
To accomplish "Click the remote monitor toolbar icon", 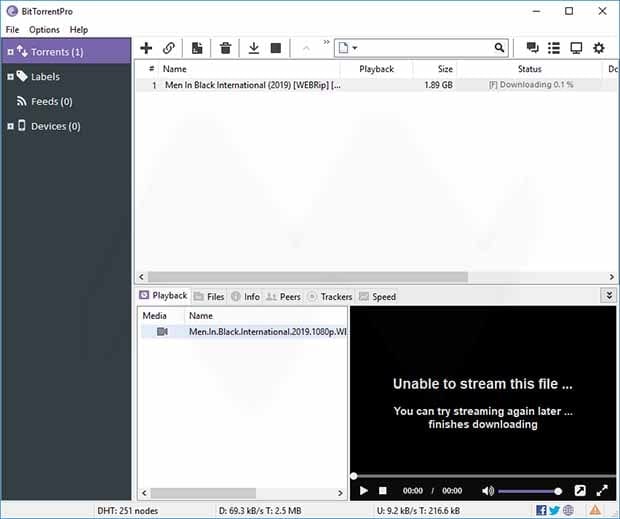I will (576, 48).
